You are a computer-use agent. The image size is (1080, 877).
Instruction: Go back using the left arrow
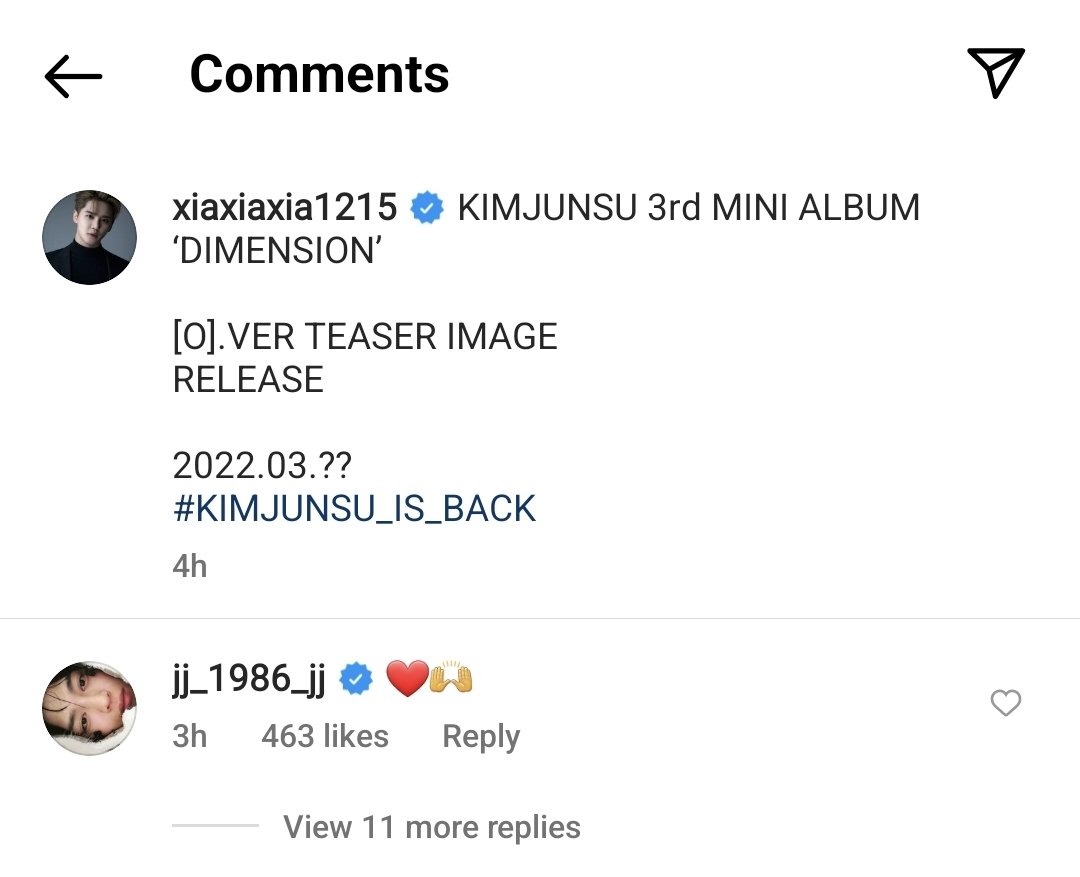(73, 76)
